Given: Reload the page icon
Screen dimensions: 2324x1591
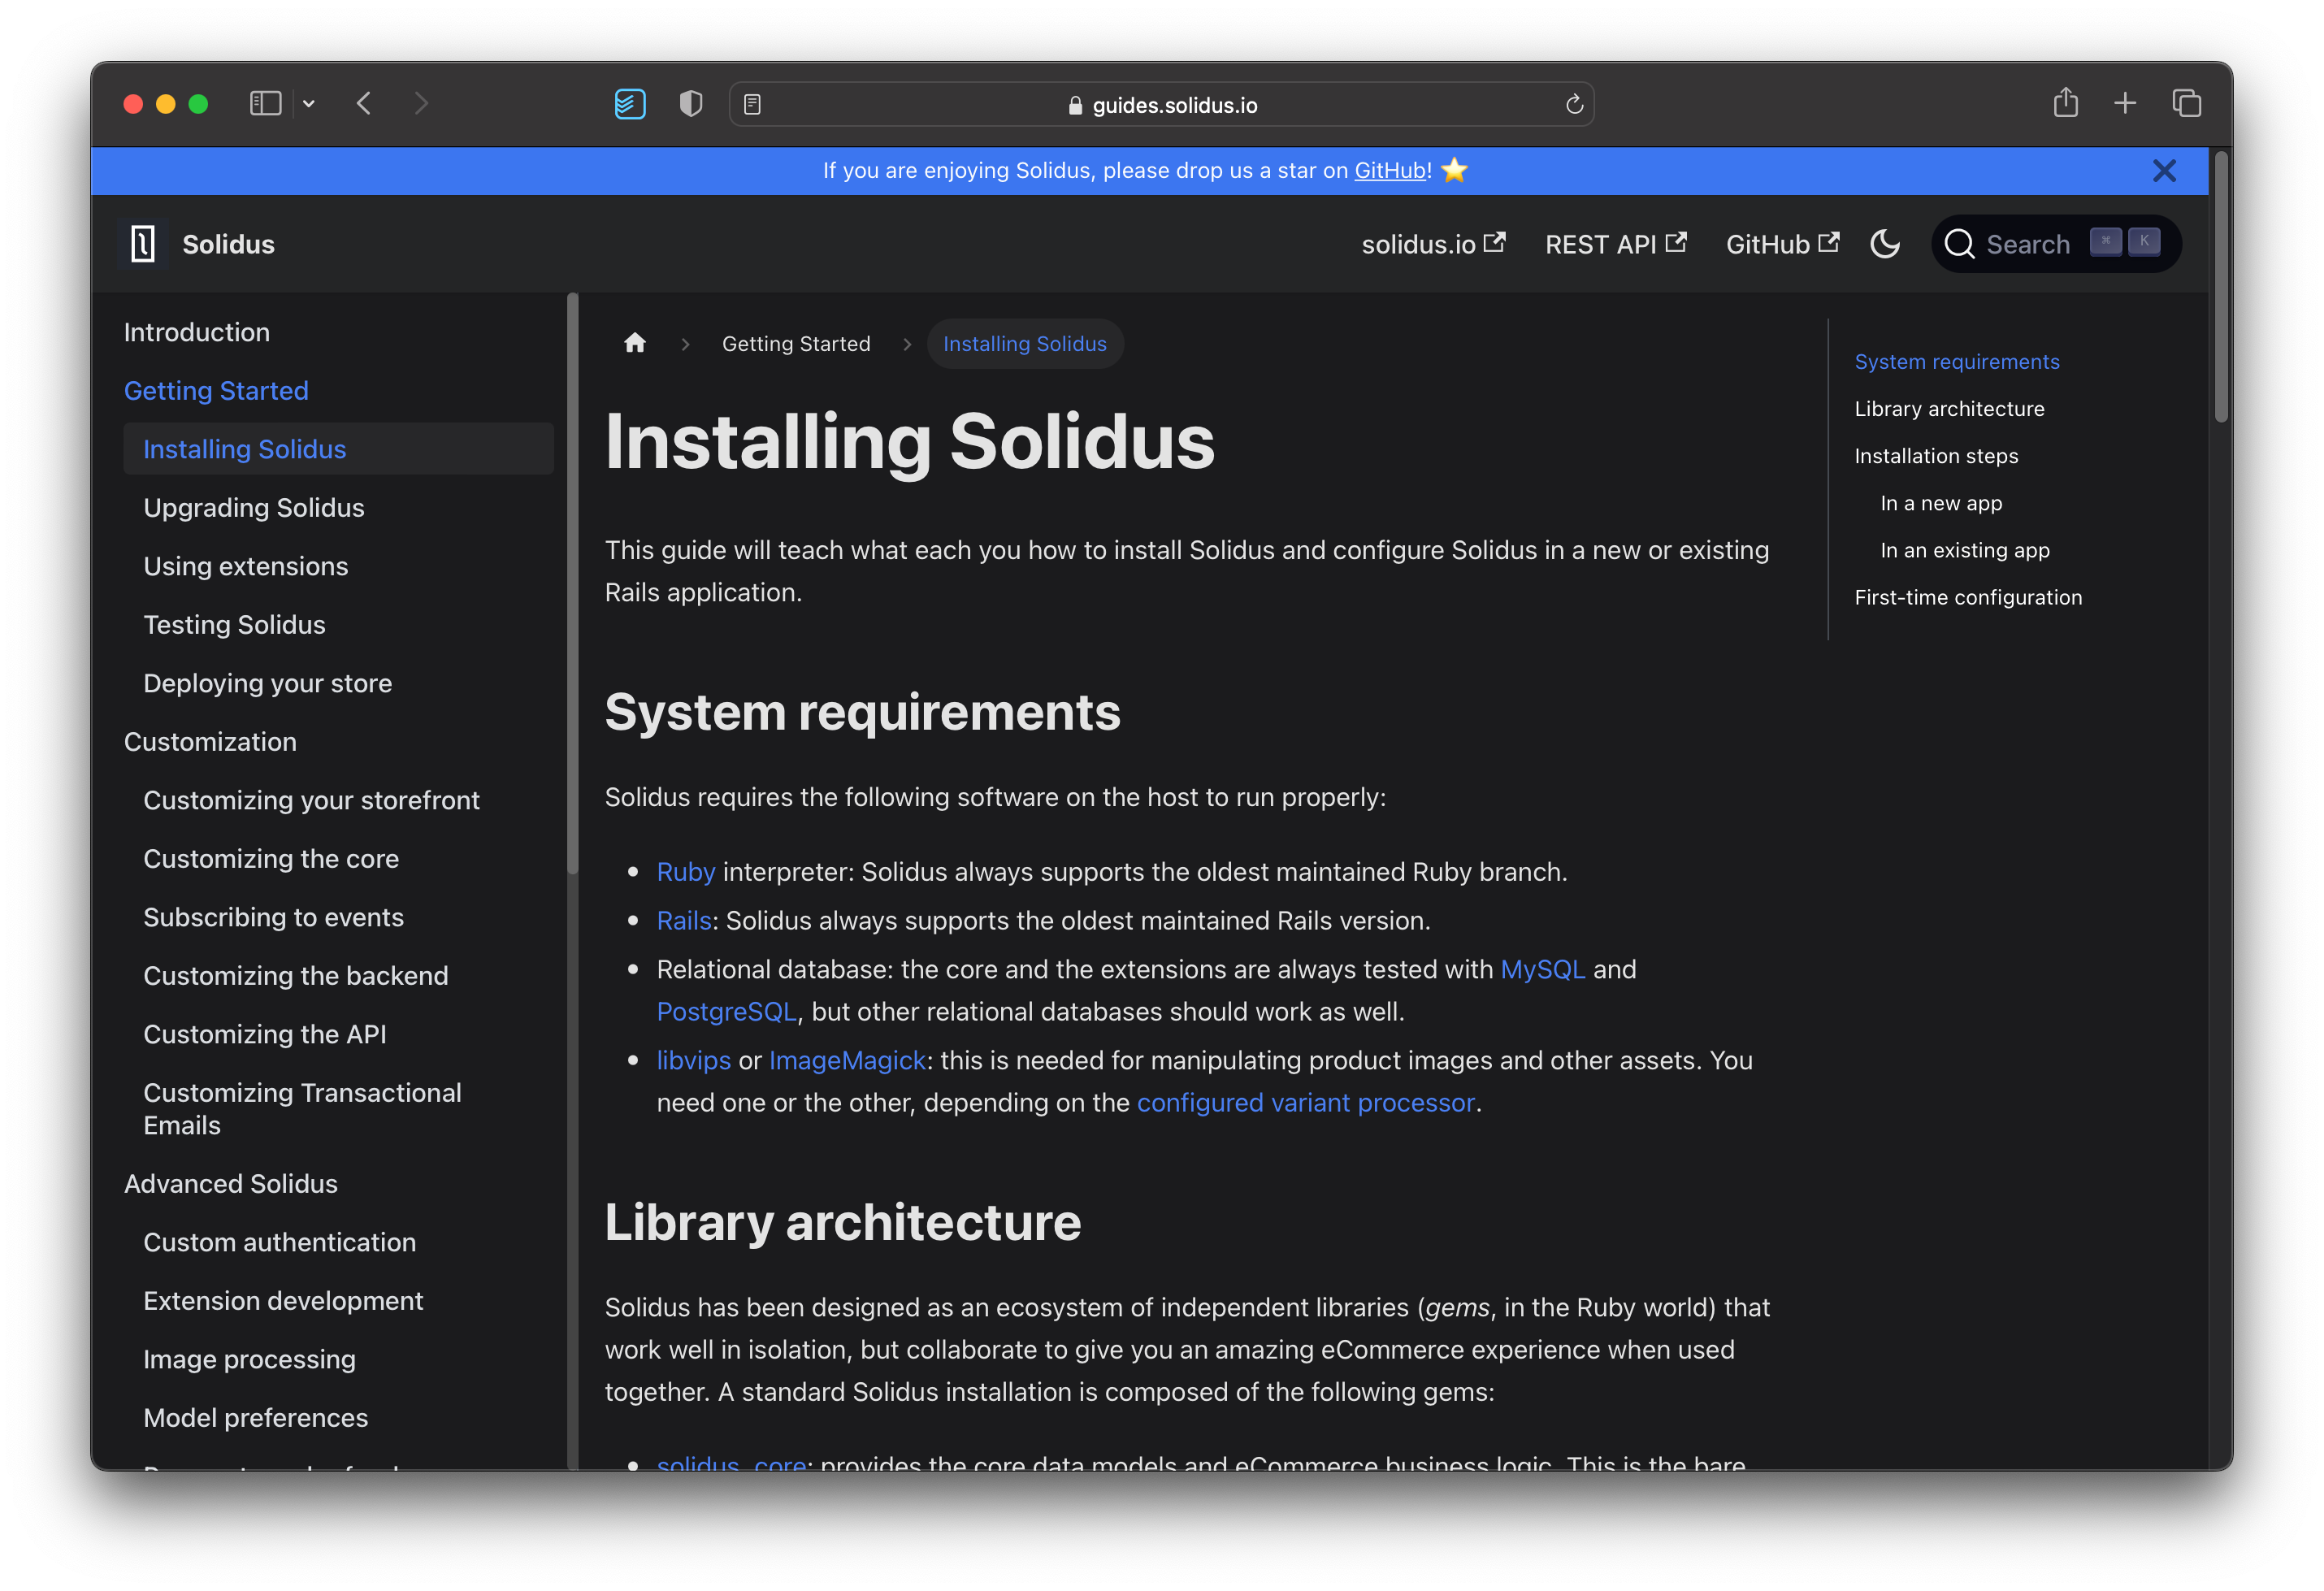Looking at the screenshot, I should [x=1574, y=104].
